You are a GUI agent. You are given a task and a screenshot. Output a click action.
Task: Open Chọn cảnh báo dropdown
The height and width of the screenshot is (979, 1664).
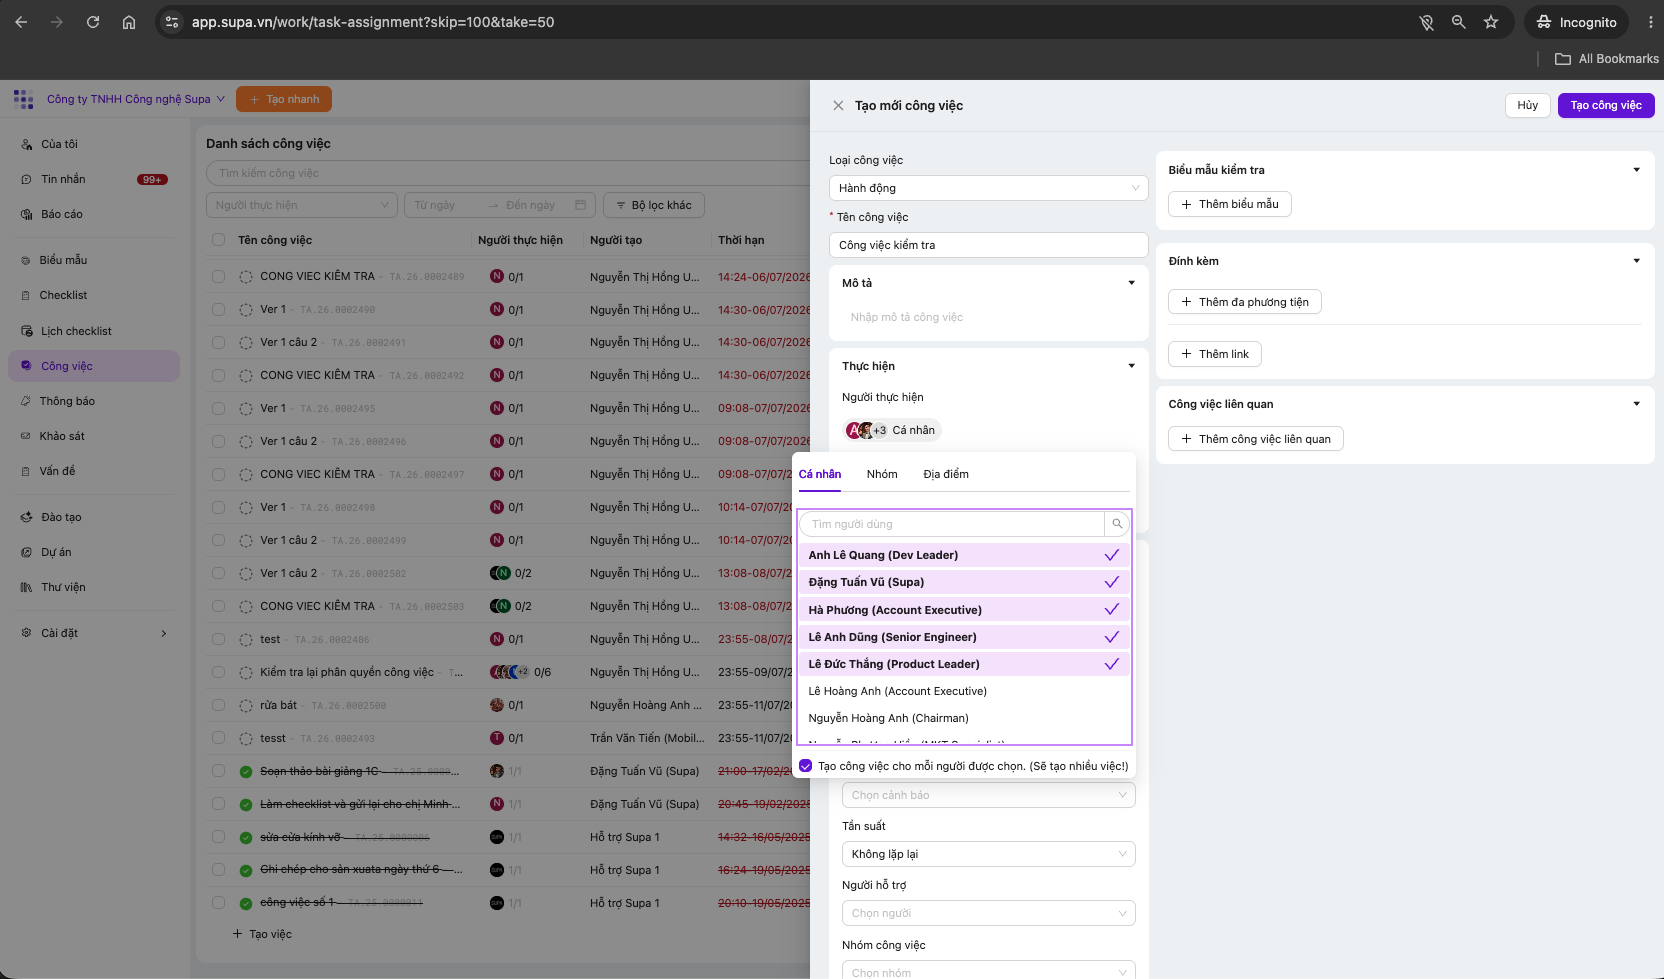988,795
